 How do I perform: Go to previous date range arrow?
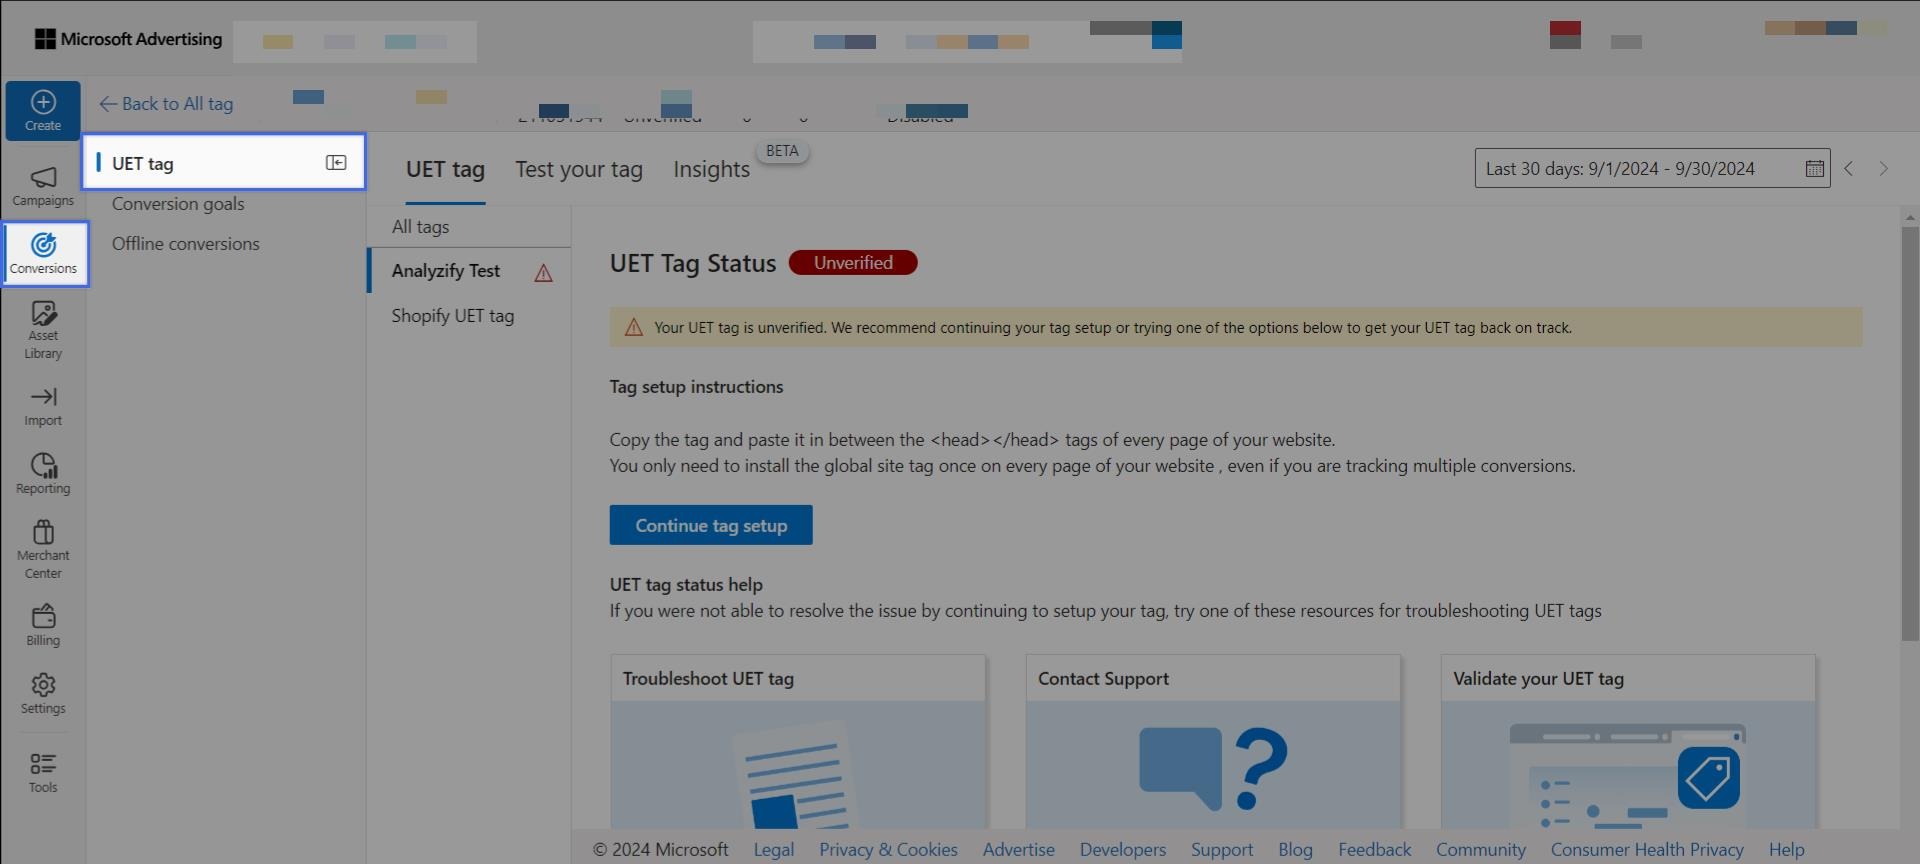tap(1849, 169)
